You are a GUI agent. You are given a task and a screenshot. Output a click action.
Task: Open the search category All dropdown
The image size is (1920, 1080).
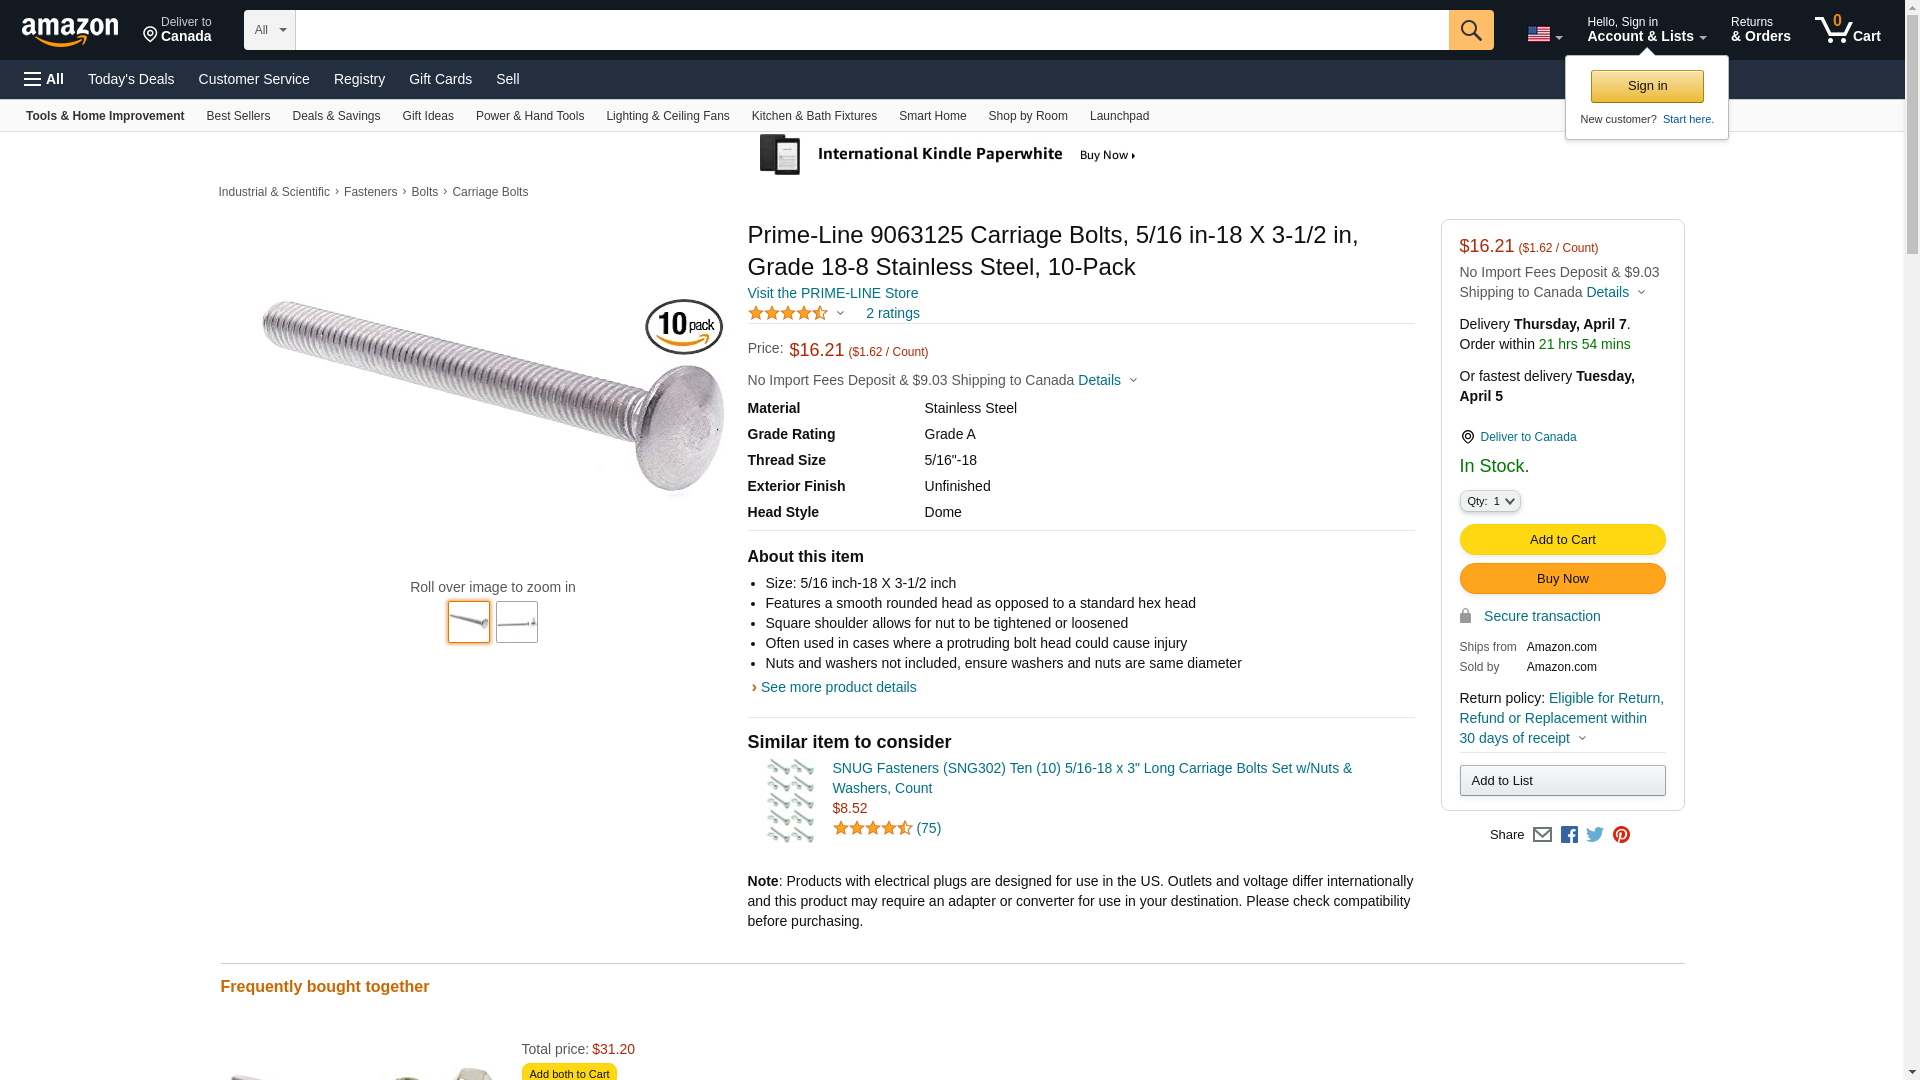point(269,30)
